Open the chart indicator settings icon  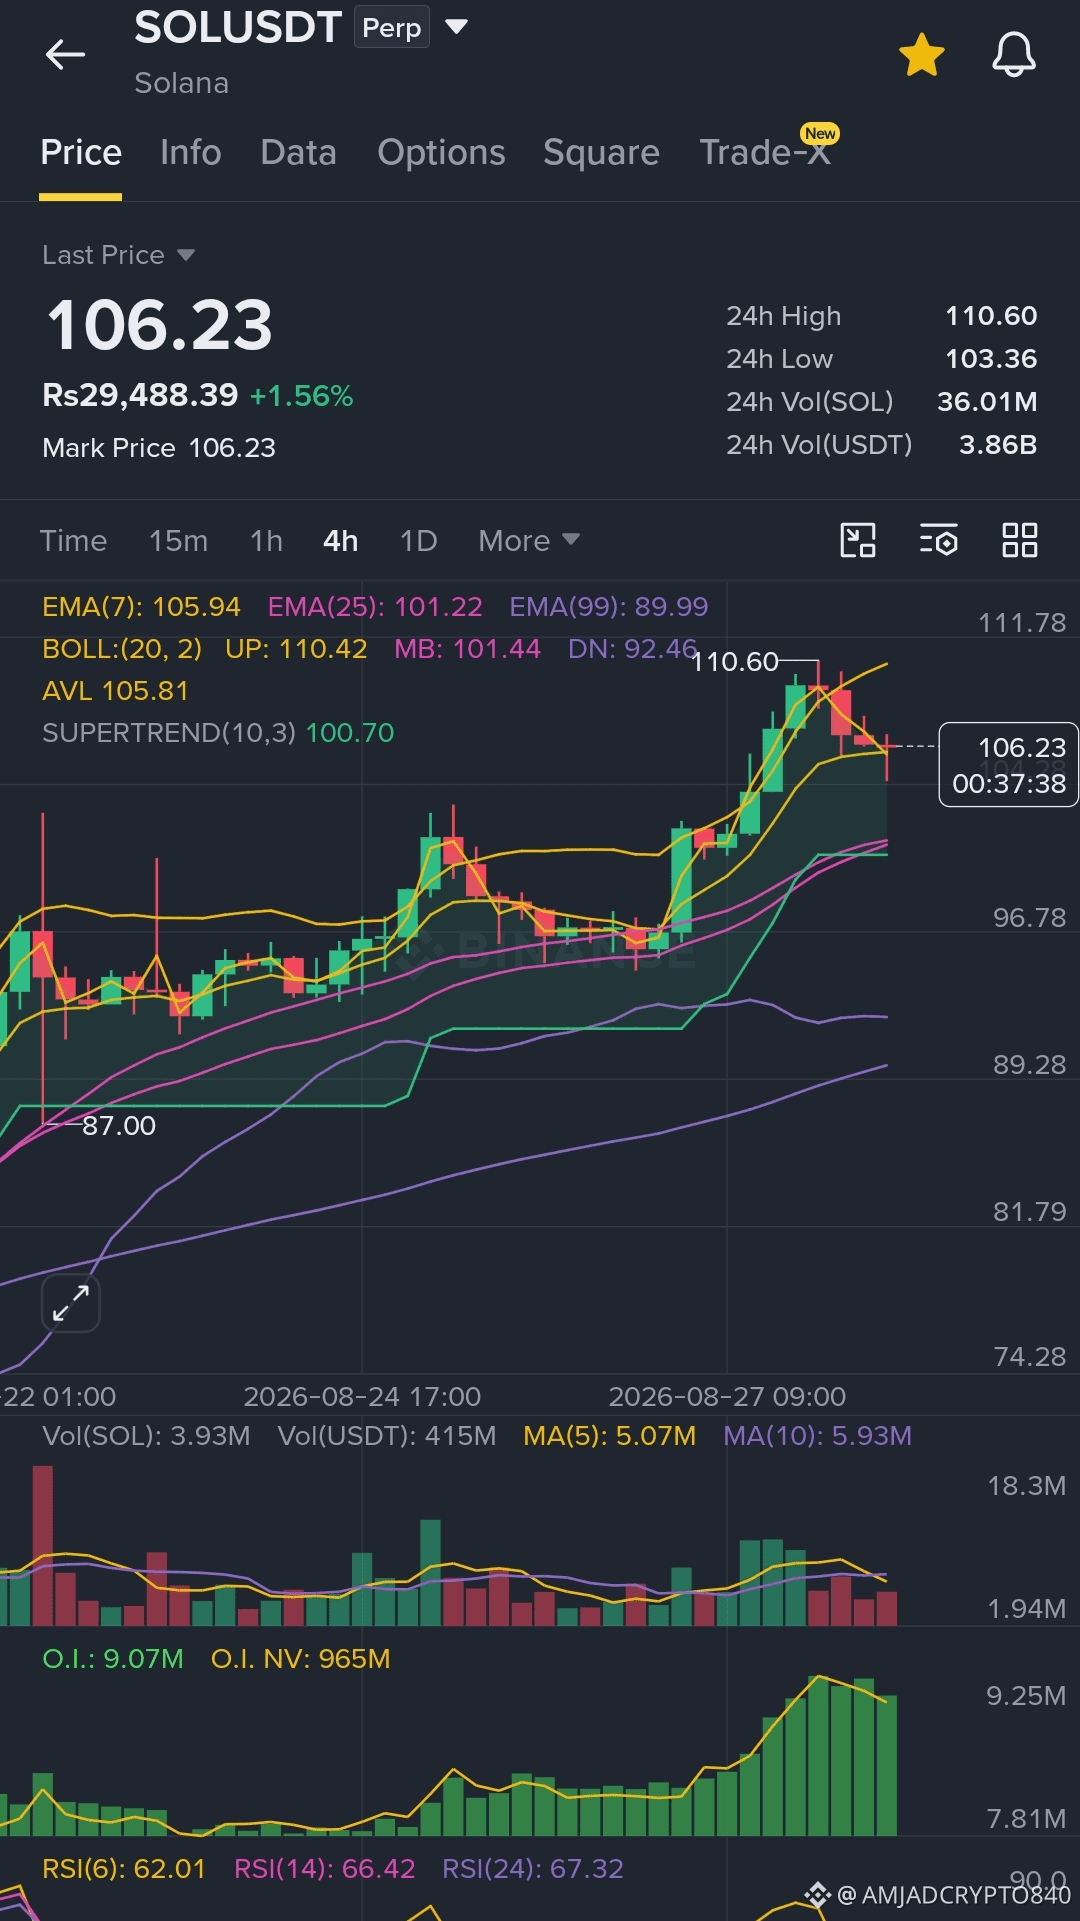[x=938, y=540]
